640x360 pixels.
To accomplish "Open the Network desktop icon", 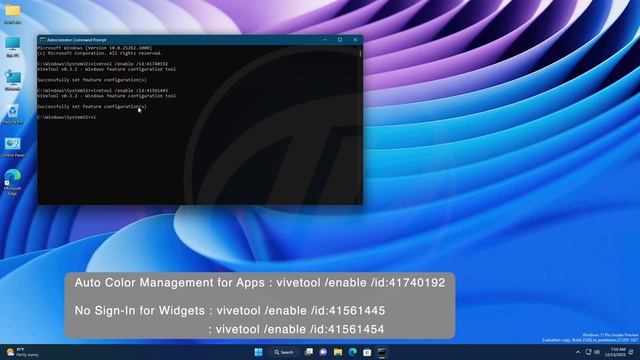I will pyautogui.click(x=13, y=80).
